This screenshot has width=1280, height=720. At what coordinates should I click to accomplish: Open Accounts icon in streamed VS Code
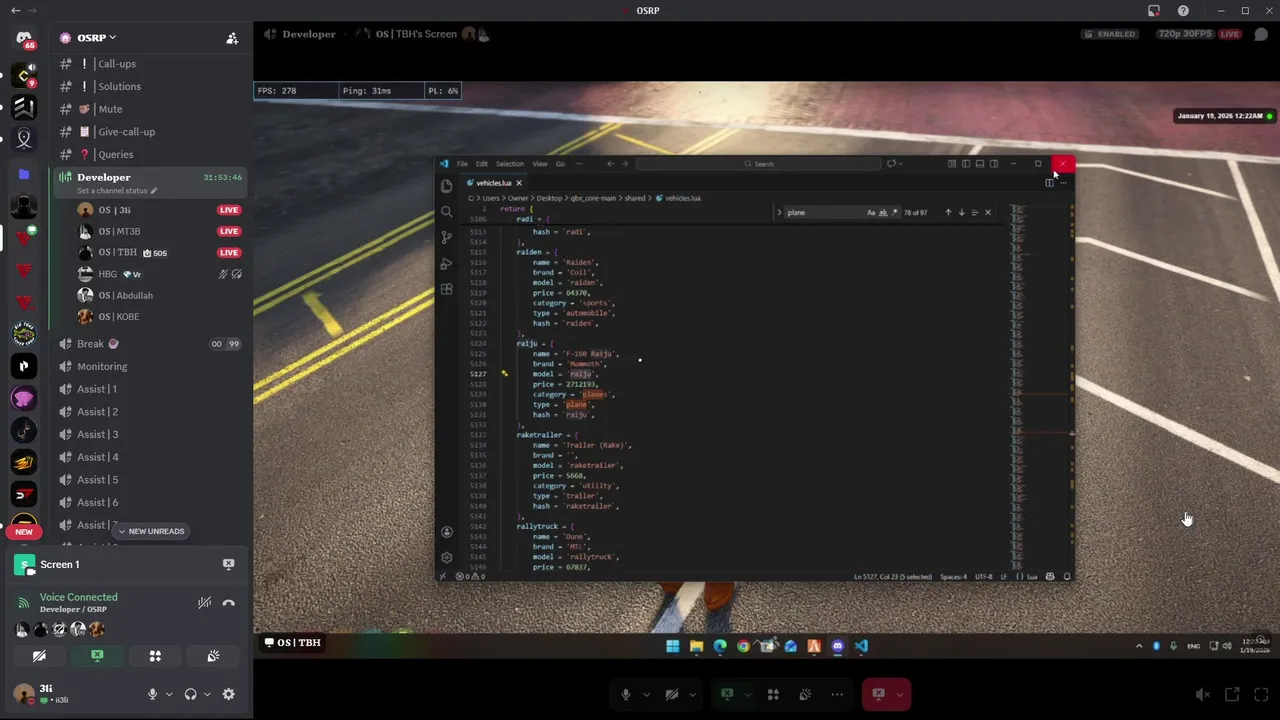[446, 532]
